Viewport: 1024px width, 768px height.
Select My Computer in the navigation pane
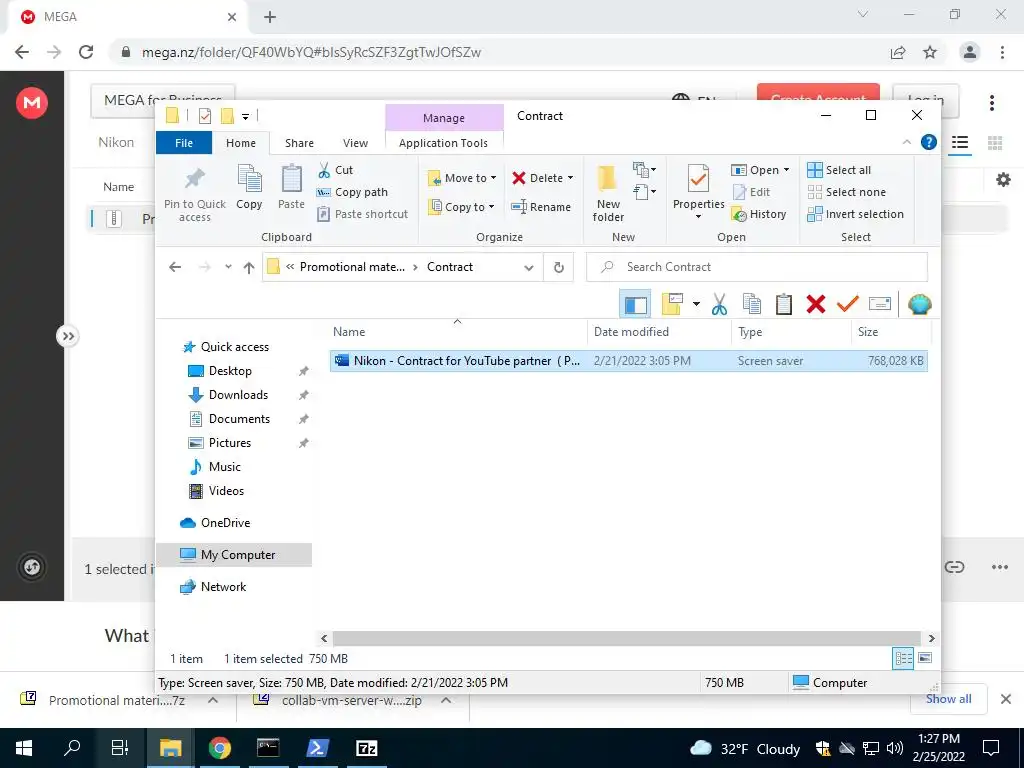[234, 555]
